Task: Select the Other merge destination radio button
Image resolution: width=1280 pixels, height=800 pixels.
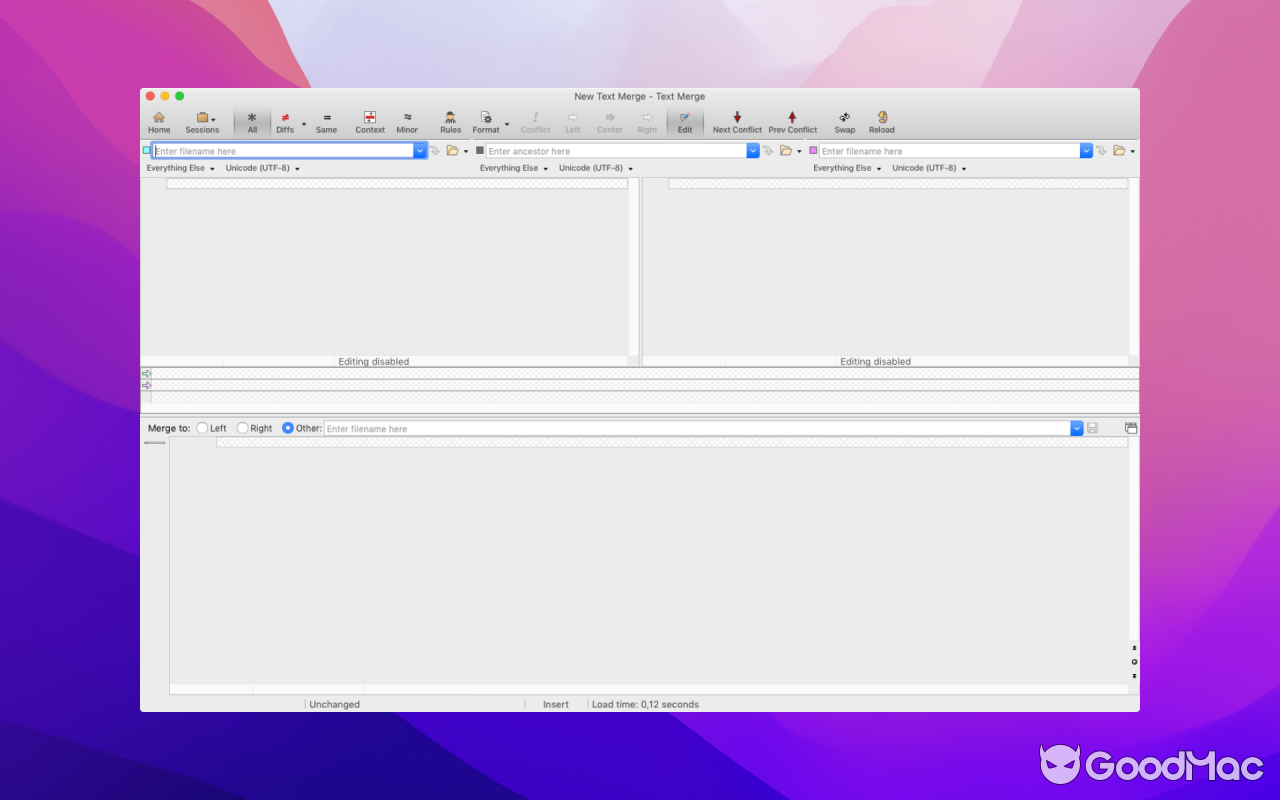Action: tap(288, 427)
